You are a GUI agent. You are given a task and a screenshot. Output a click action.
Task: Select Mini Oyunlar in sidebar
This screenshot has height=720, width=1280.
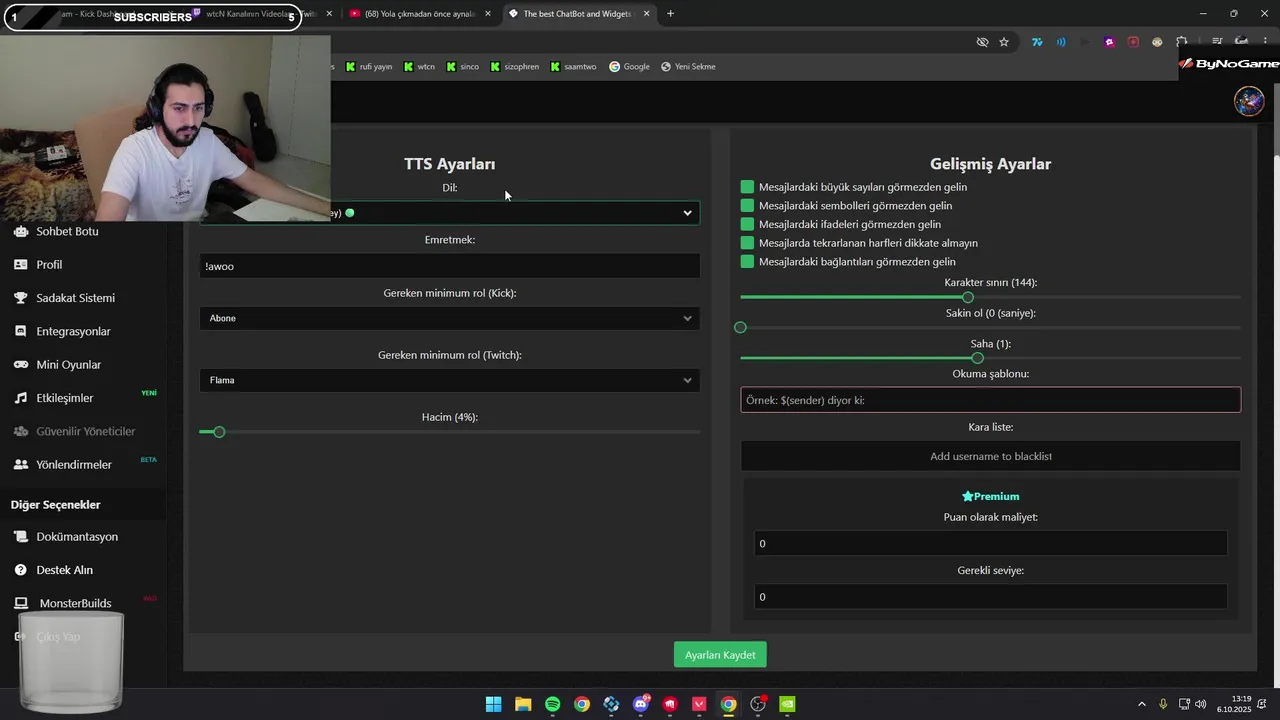68,365
